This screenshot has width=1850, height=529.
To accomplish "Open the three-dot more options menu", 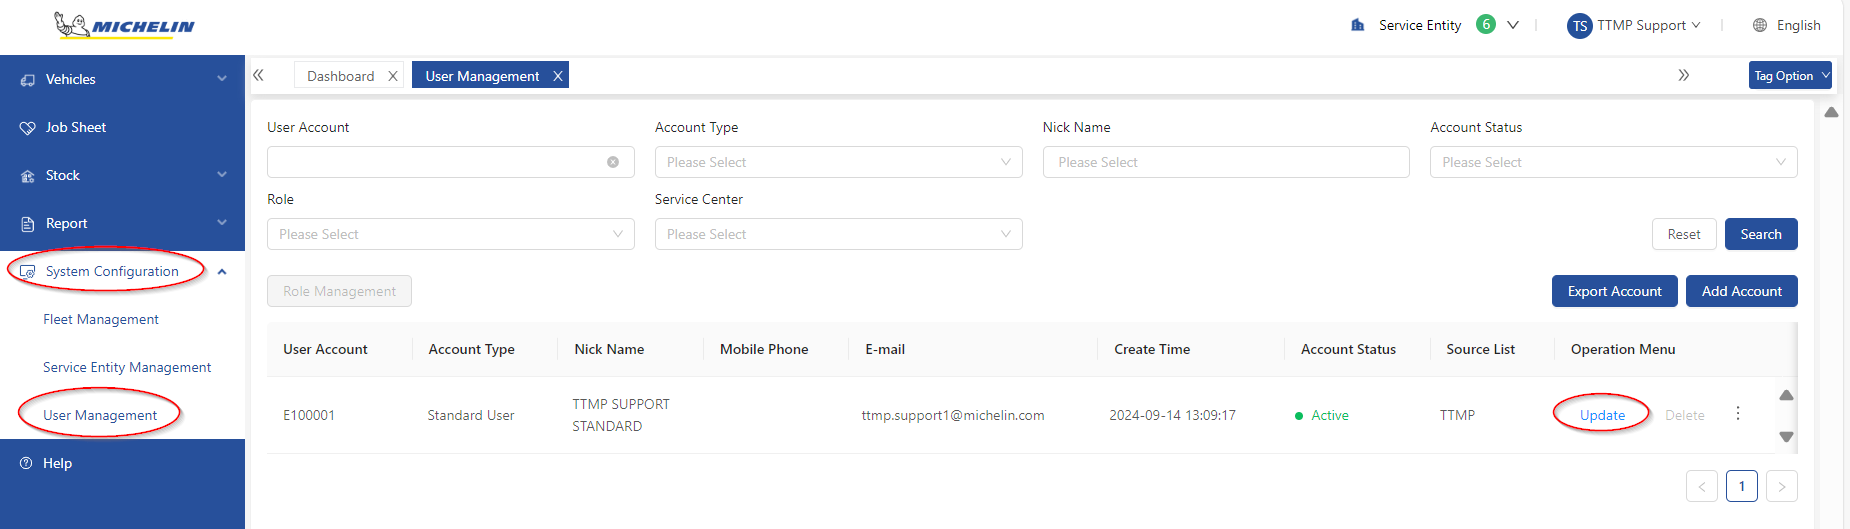I will pos(1738,414).
